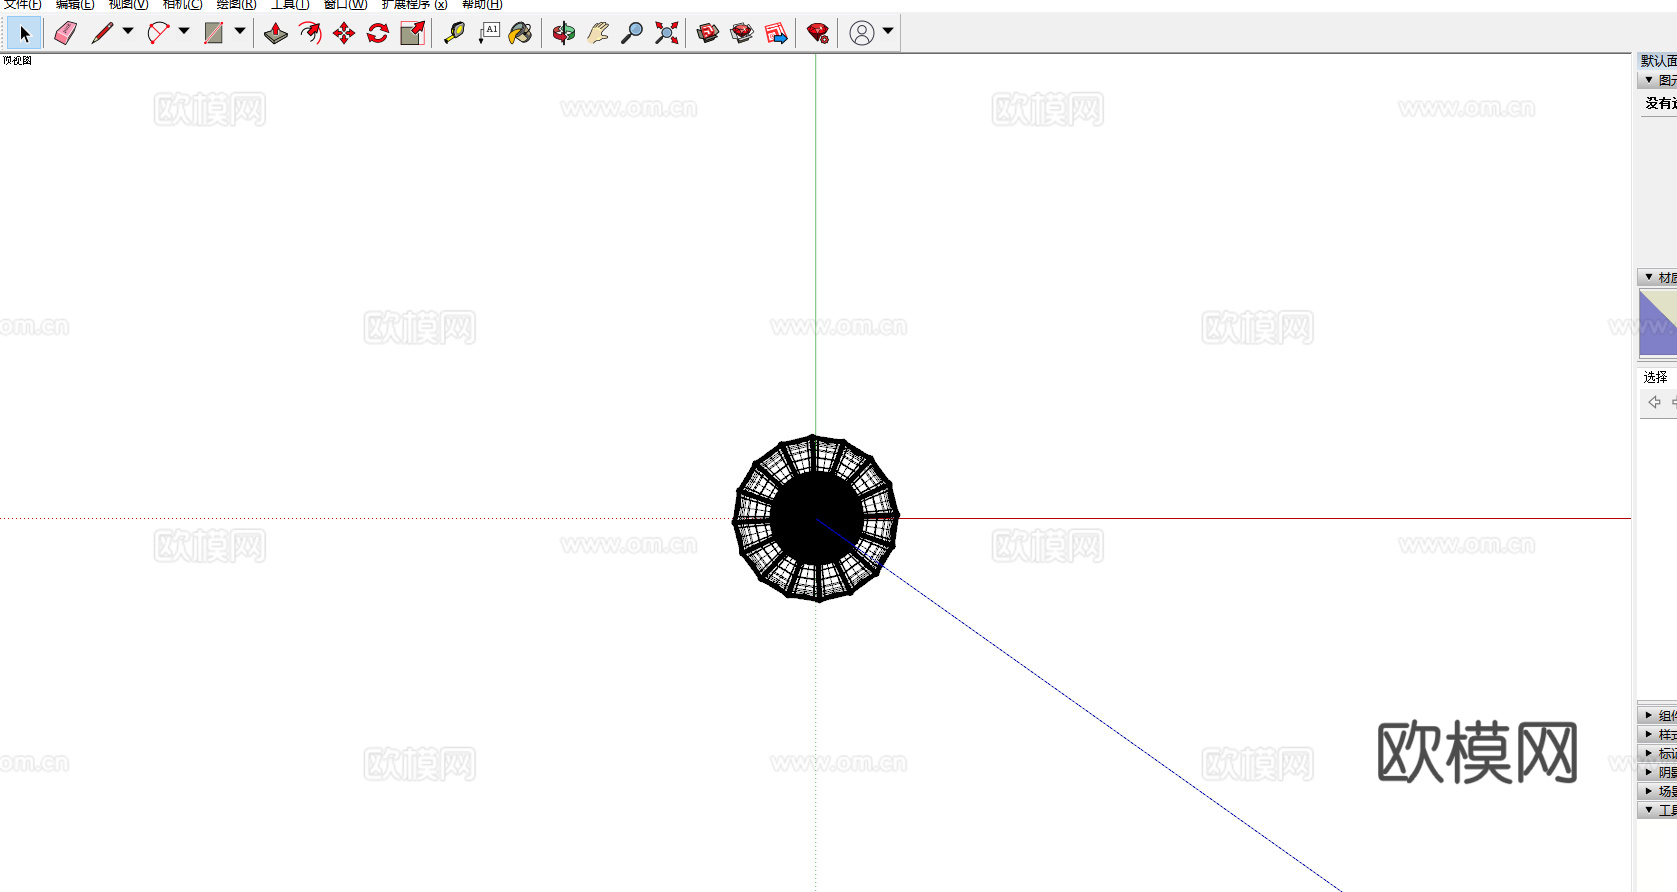Open the user account dropdown arrow
This screenshot has width=1677, height=892.
[888, 31]
